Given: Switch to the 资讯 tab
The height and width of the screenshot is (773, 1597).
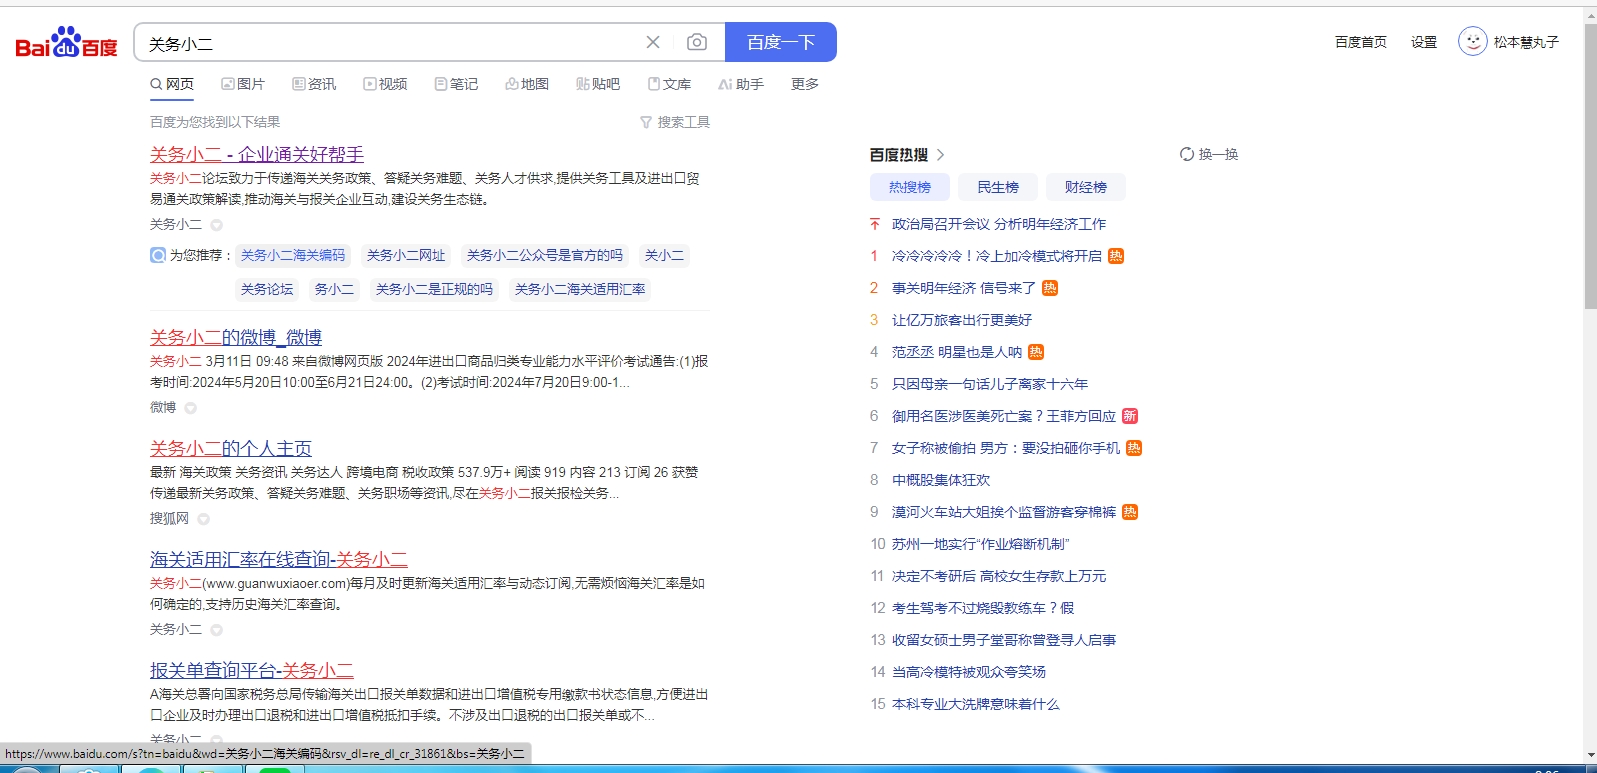Looking at the screenshot, I should point(314,84).
